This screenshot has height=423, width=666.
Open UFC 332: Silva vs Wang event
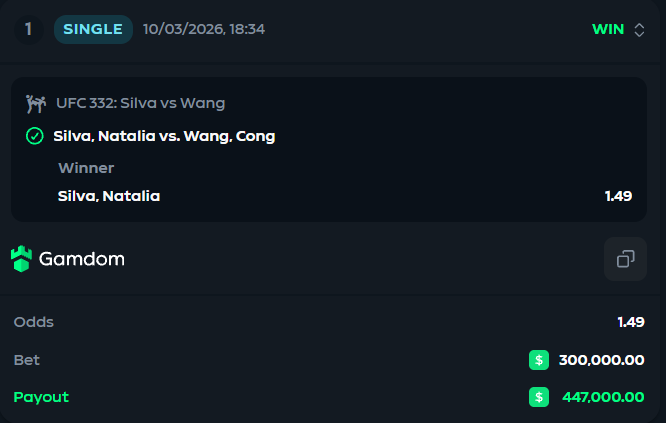pyautogui.click(x=141, y=103)
